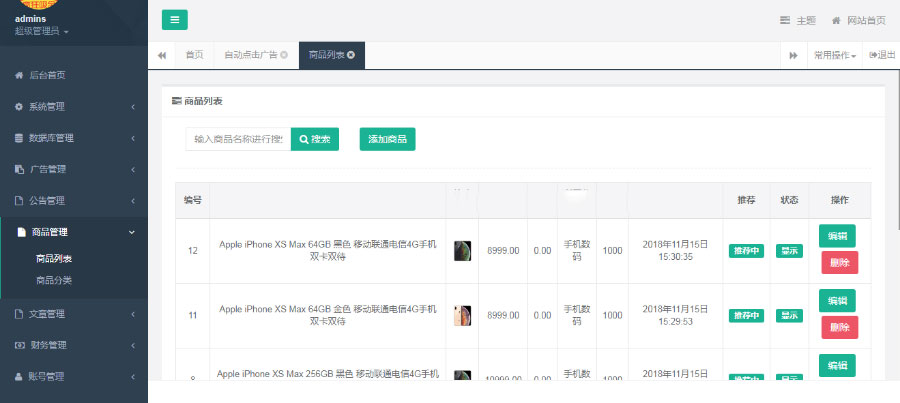Viewport: 900px width, 403px height.
Task: Switch to the 首页 tab
Action: click(x=194, y=55)
